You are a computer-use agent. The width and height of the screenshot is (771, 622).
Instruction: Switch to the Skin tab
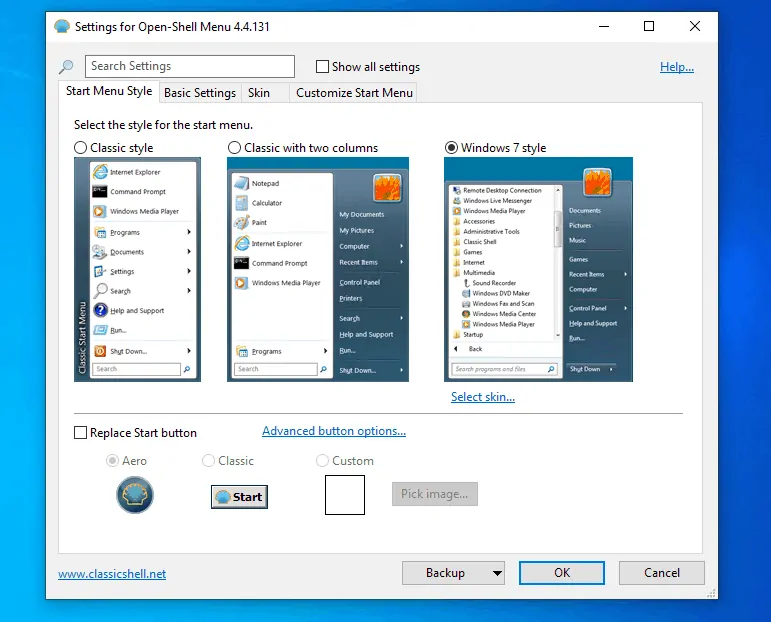click(259, 93)
